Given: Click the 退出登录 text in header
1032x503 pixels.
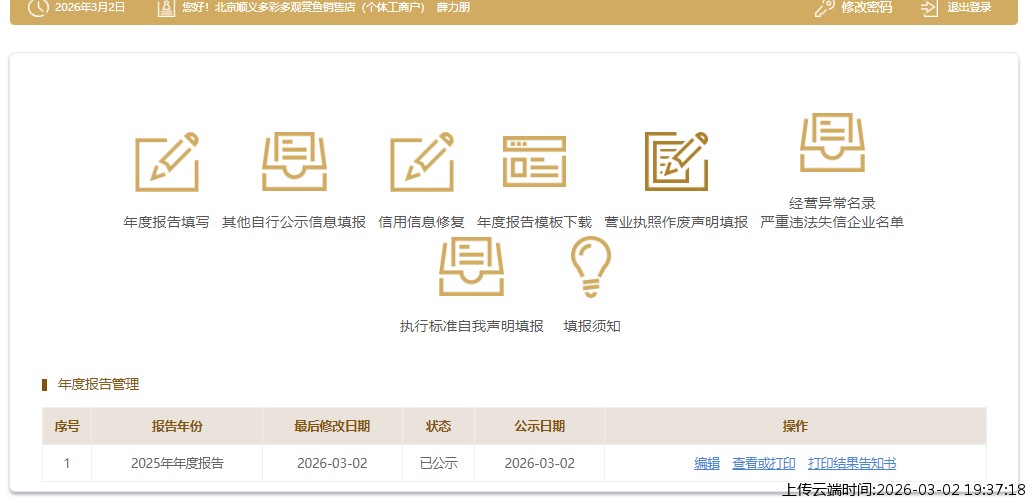Looking at the screenshot, I should tap(969, 8).
